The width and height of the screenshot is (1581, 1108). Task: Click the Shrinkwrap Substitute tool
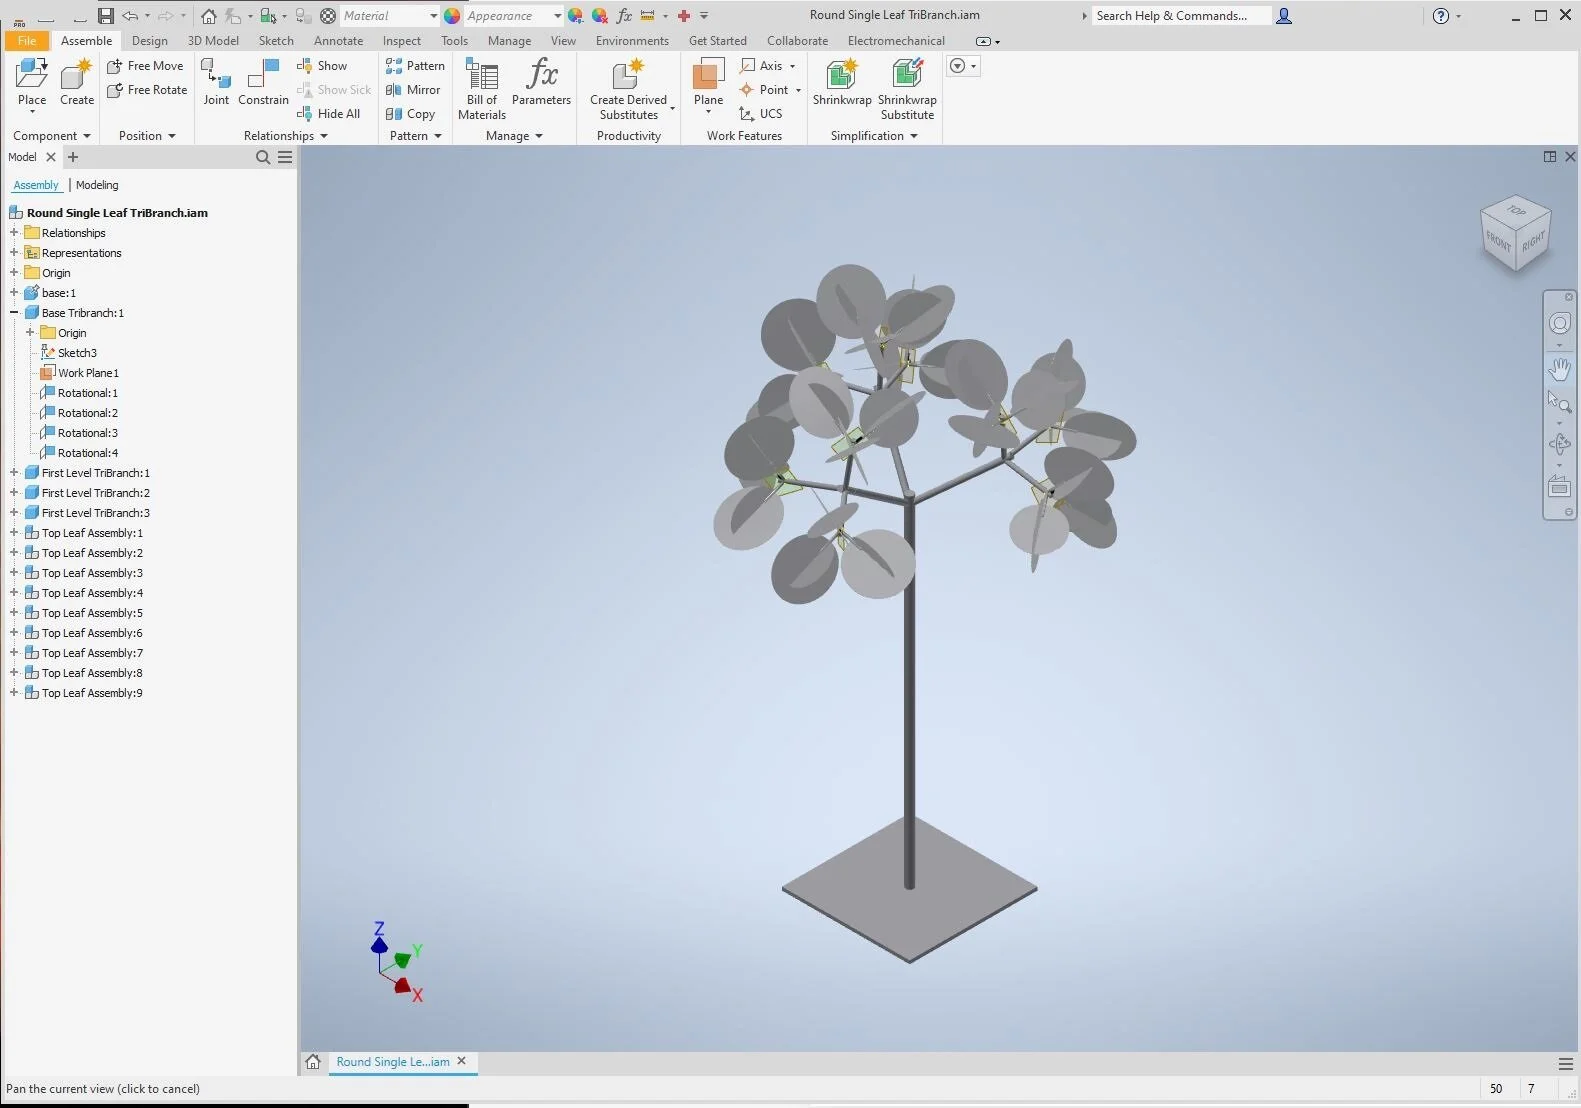(x=907, y=88)
